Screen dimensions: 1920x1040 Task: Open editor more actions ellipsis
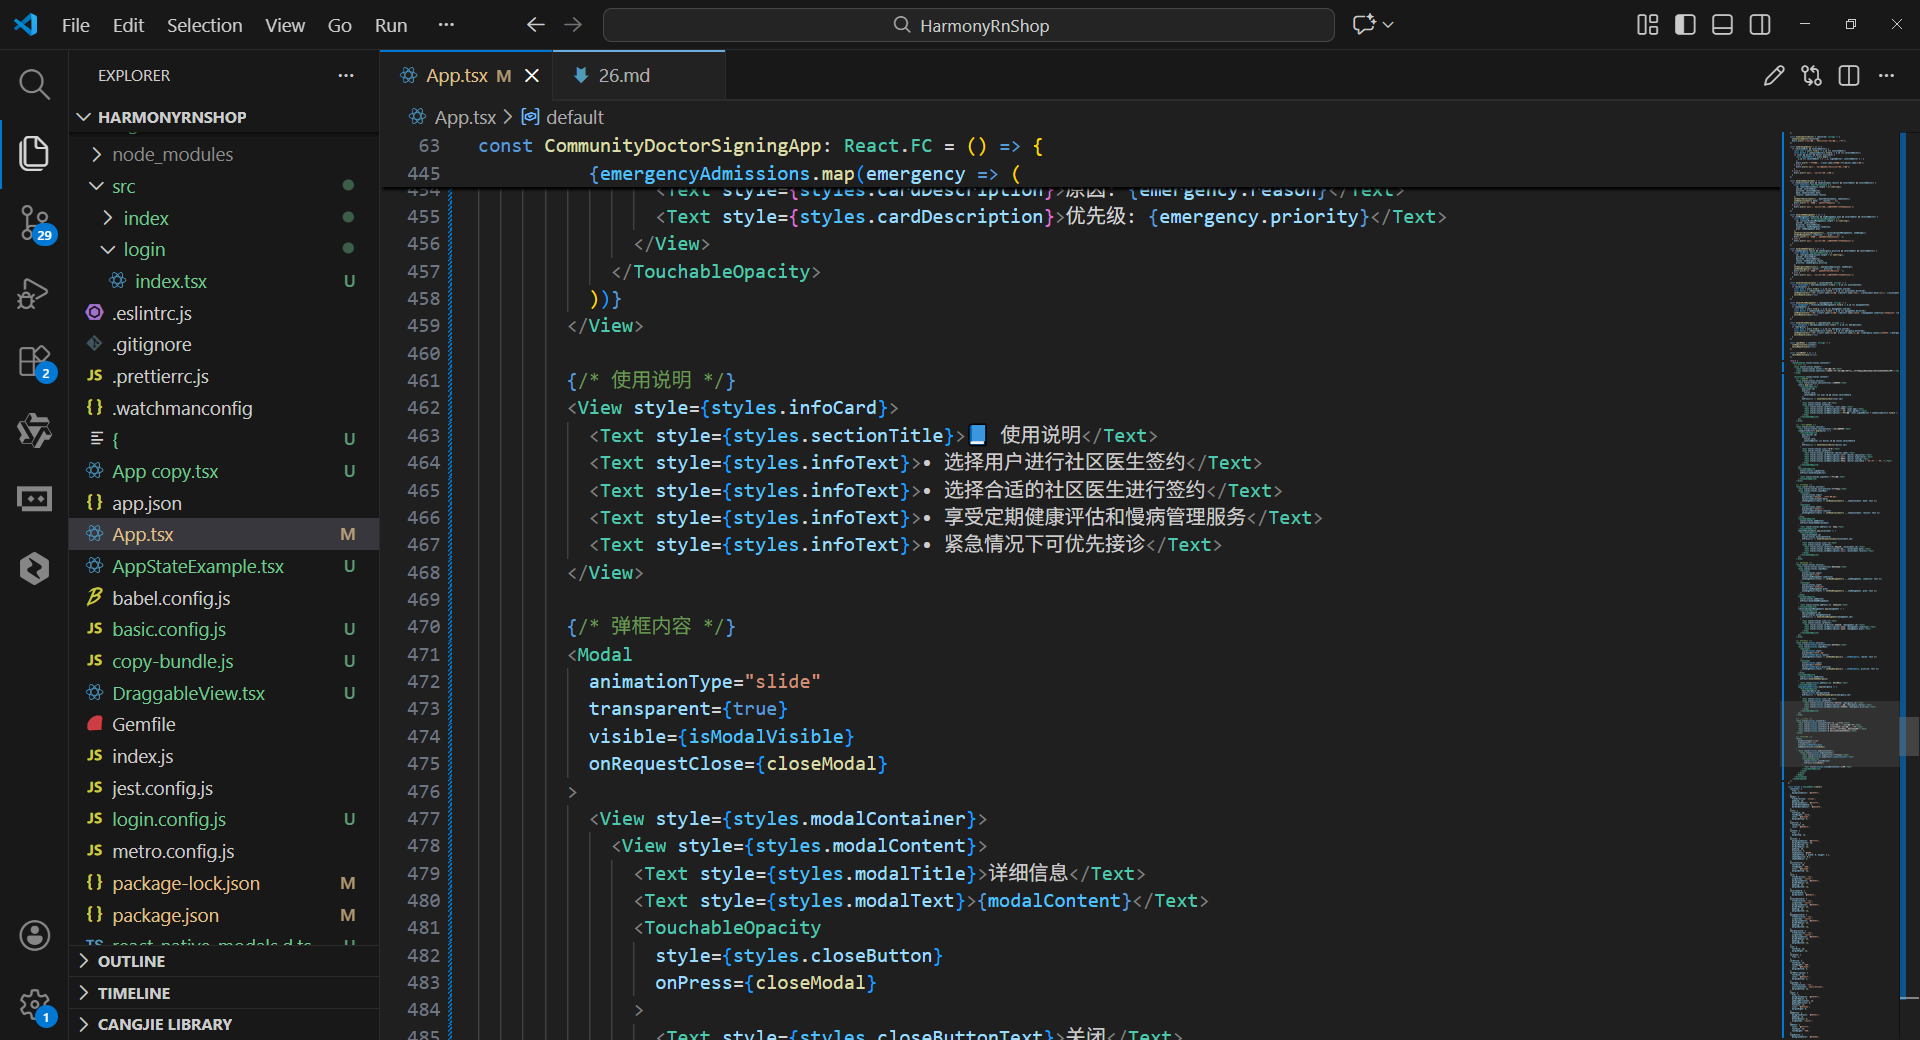1886,75
